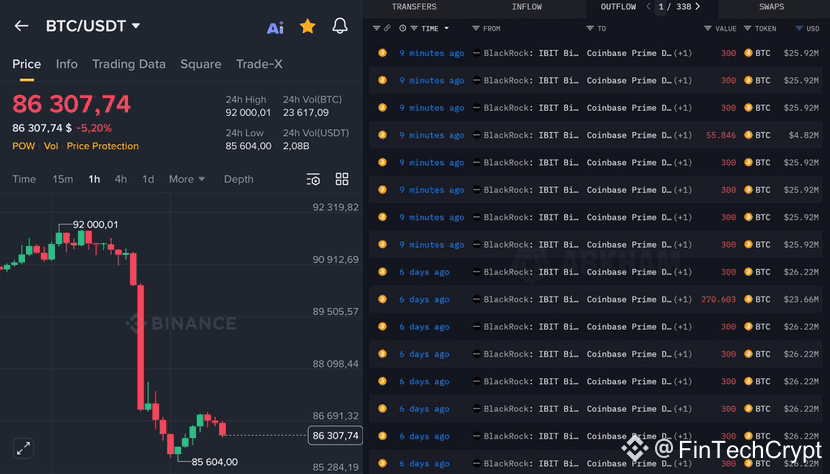Click the 85 604,00 low marker on the chart
The height and width of the screenshot is (474, 830).
pyautogui.click(x=214, y=462)
